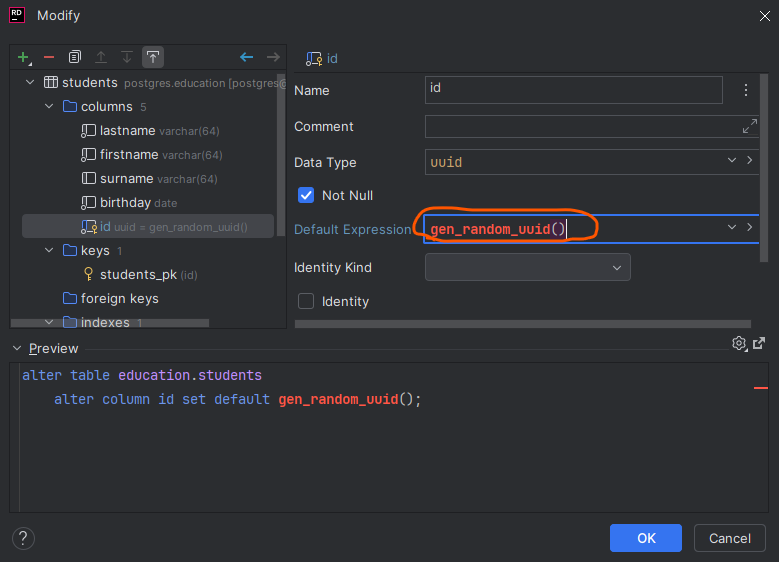Click 'education.students' in SQL preview
This screenshot has height=562, width=779.
click(190, 375)
